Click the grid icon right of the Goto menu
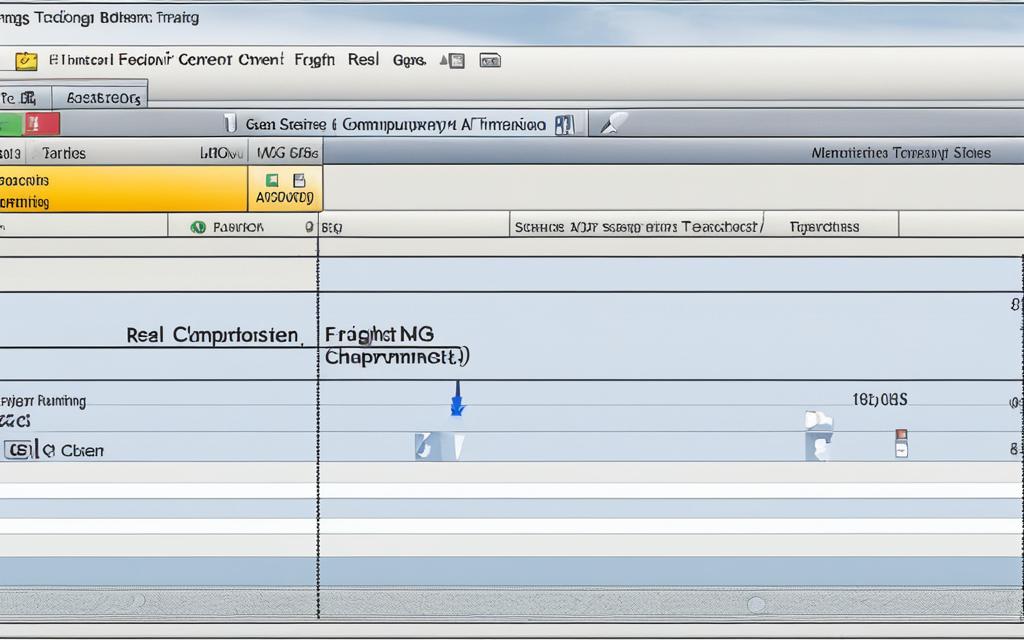This screenshot has width=1024, height=640. click(453, 60)
